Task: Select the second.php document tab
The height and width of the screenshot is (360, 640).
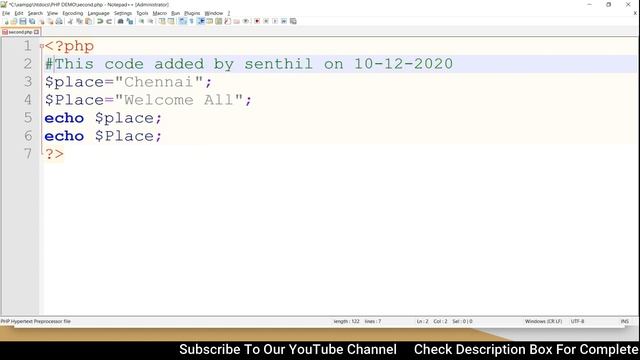Action: pos(20,32)
